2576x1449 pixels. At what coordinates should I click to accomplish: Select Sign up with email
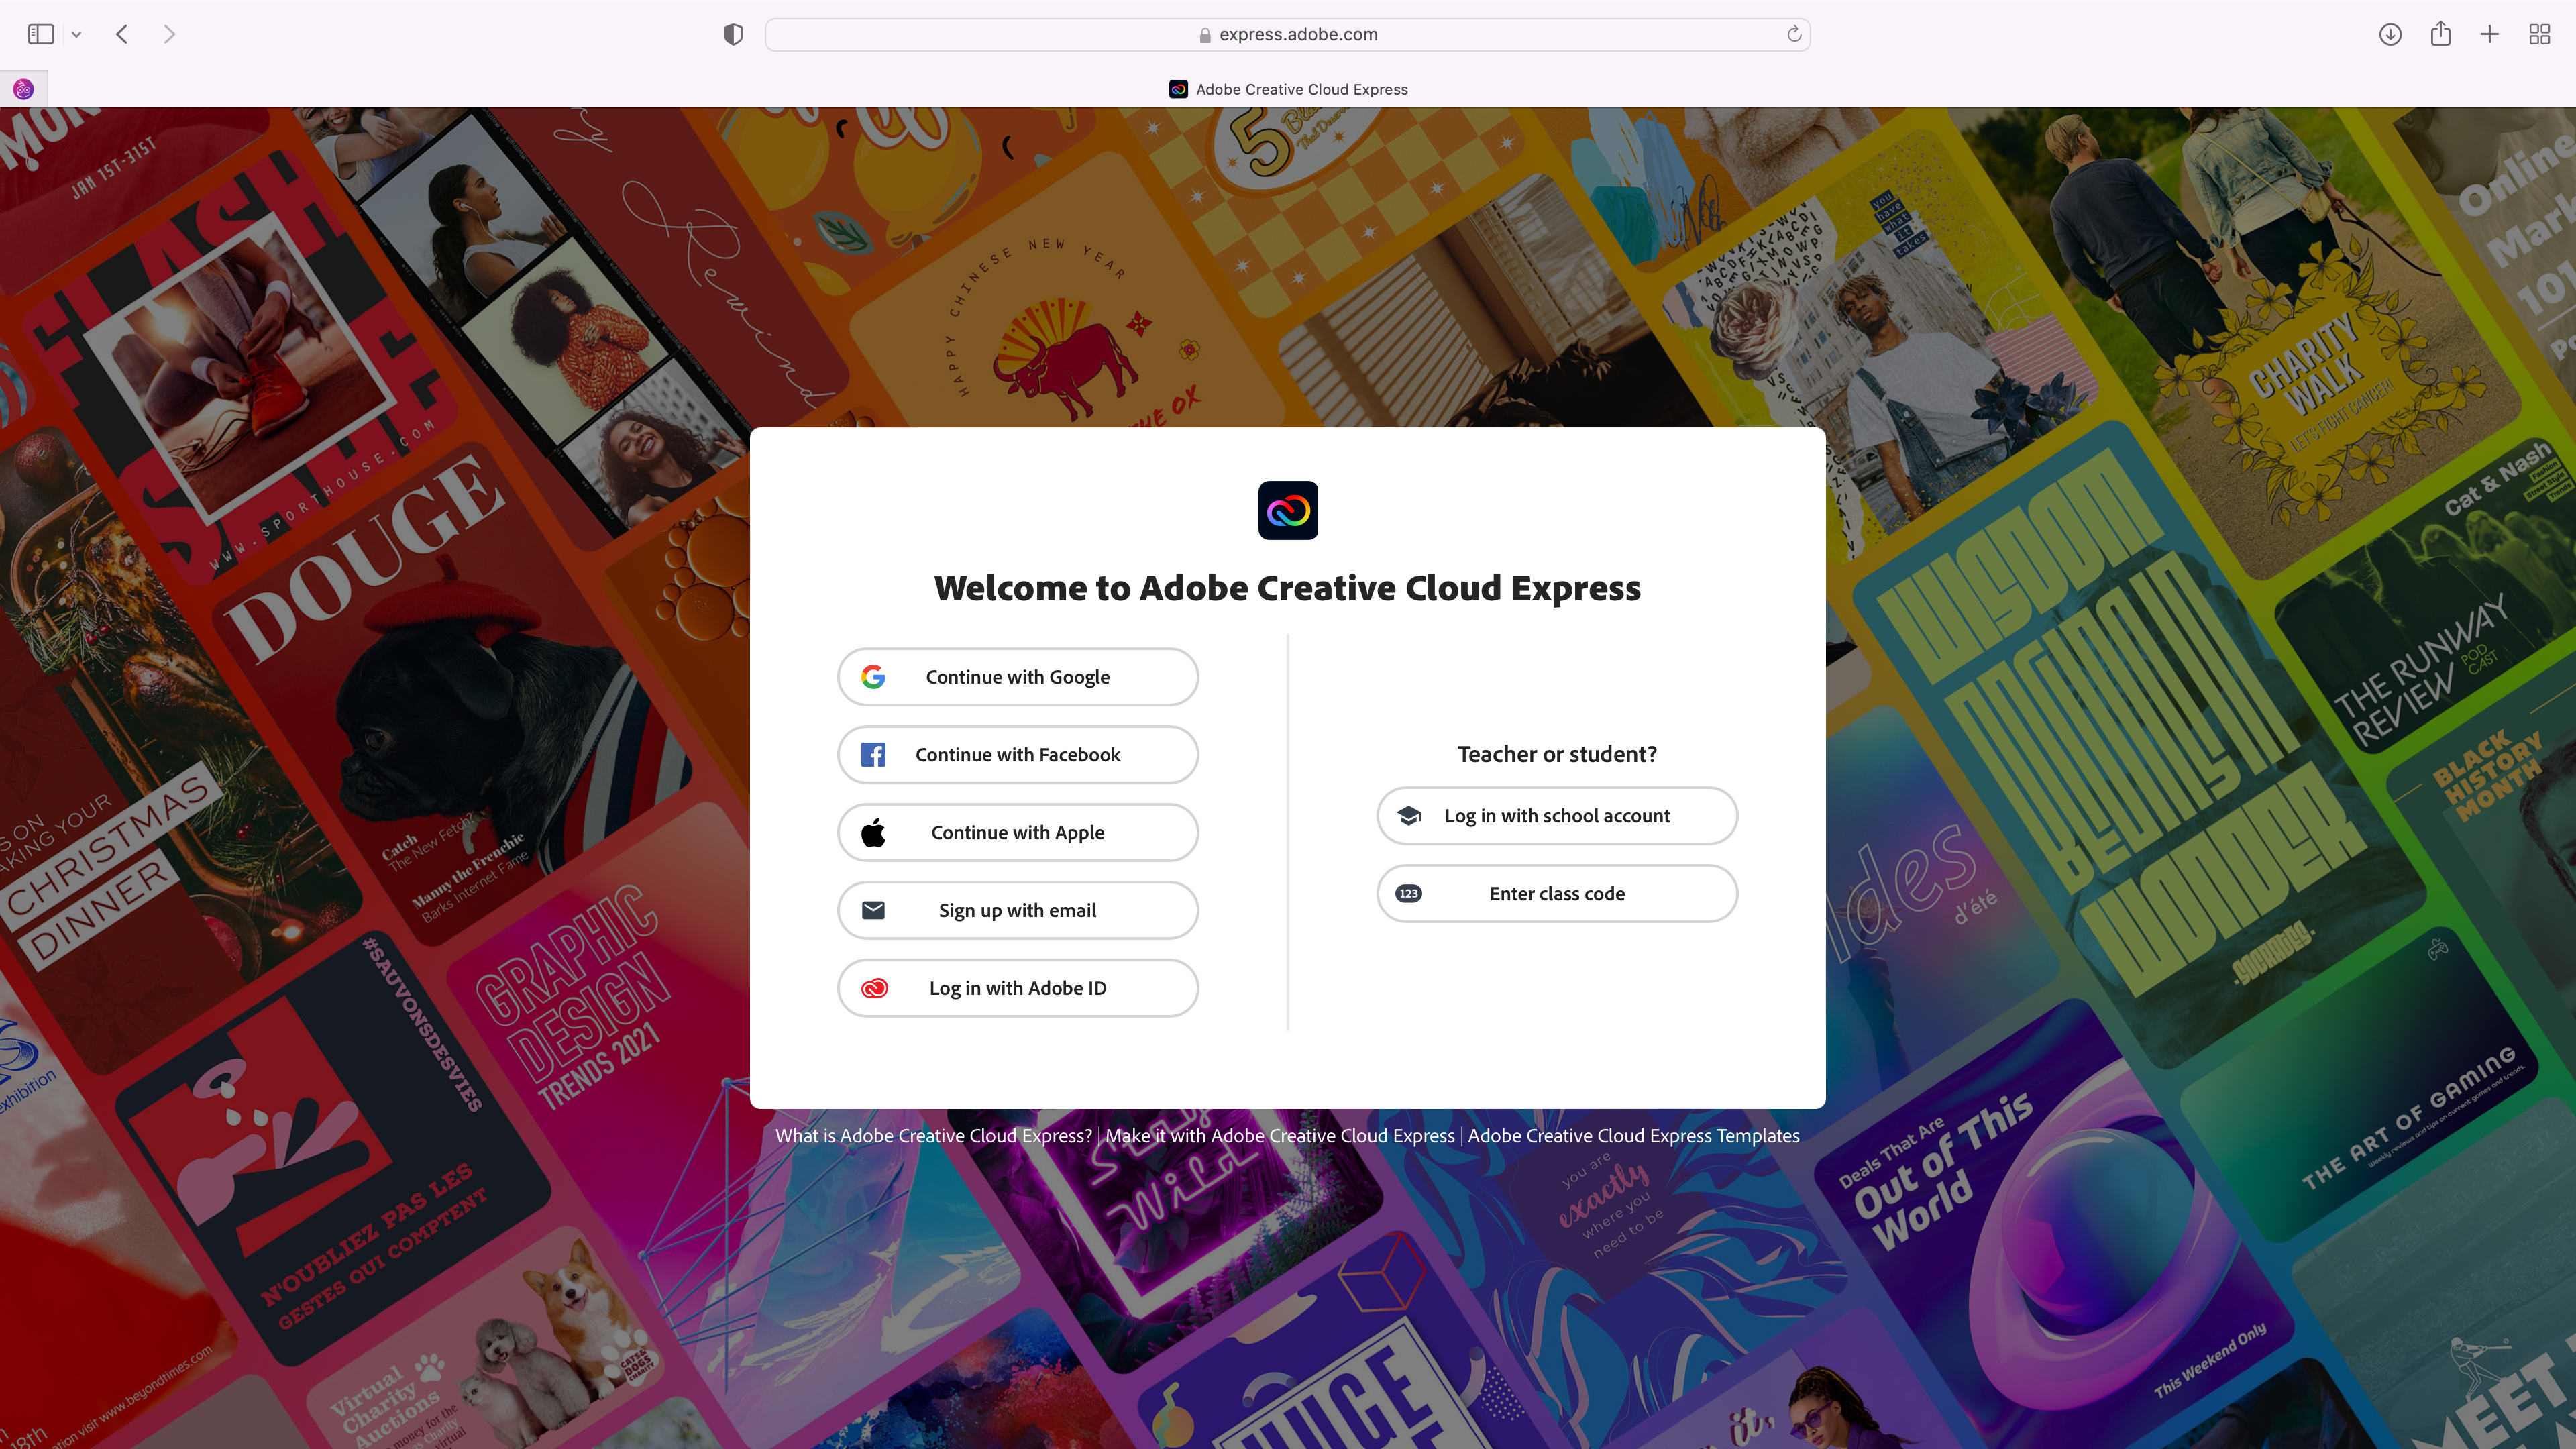[1017, 910]
